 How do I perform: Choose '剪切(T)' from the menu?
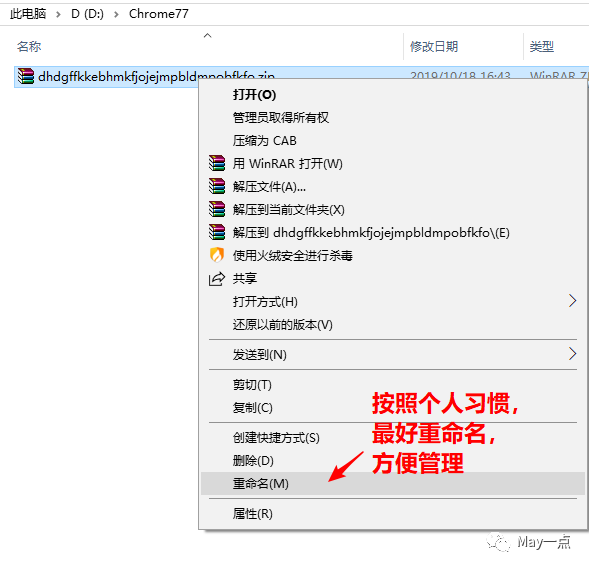[x=393, y=385]
